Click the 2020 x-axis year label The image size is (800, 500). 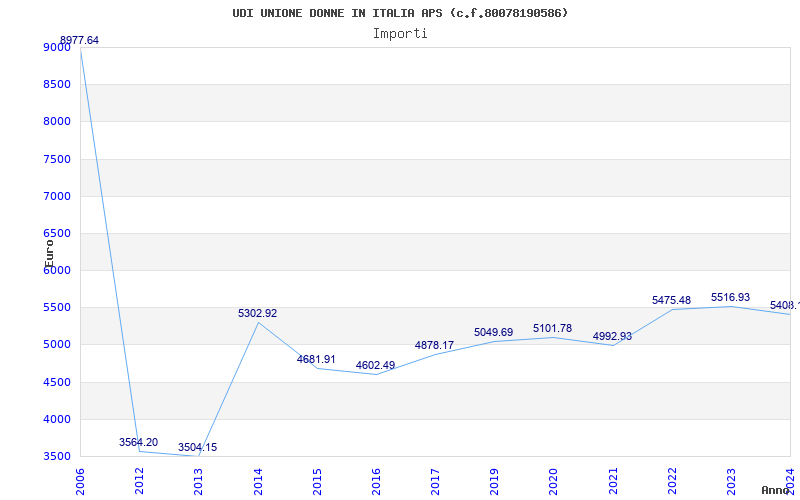[x=554, y=482]
